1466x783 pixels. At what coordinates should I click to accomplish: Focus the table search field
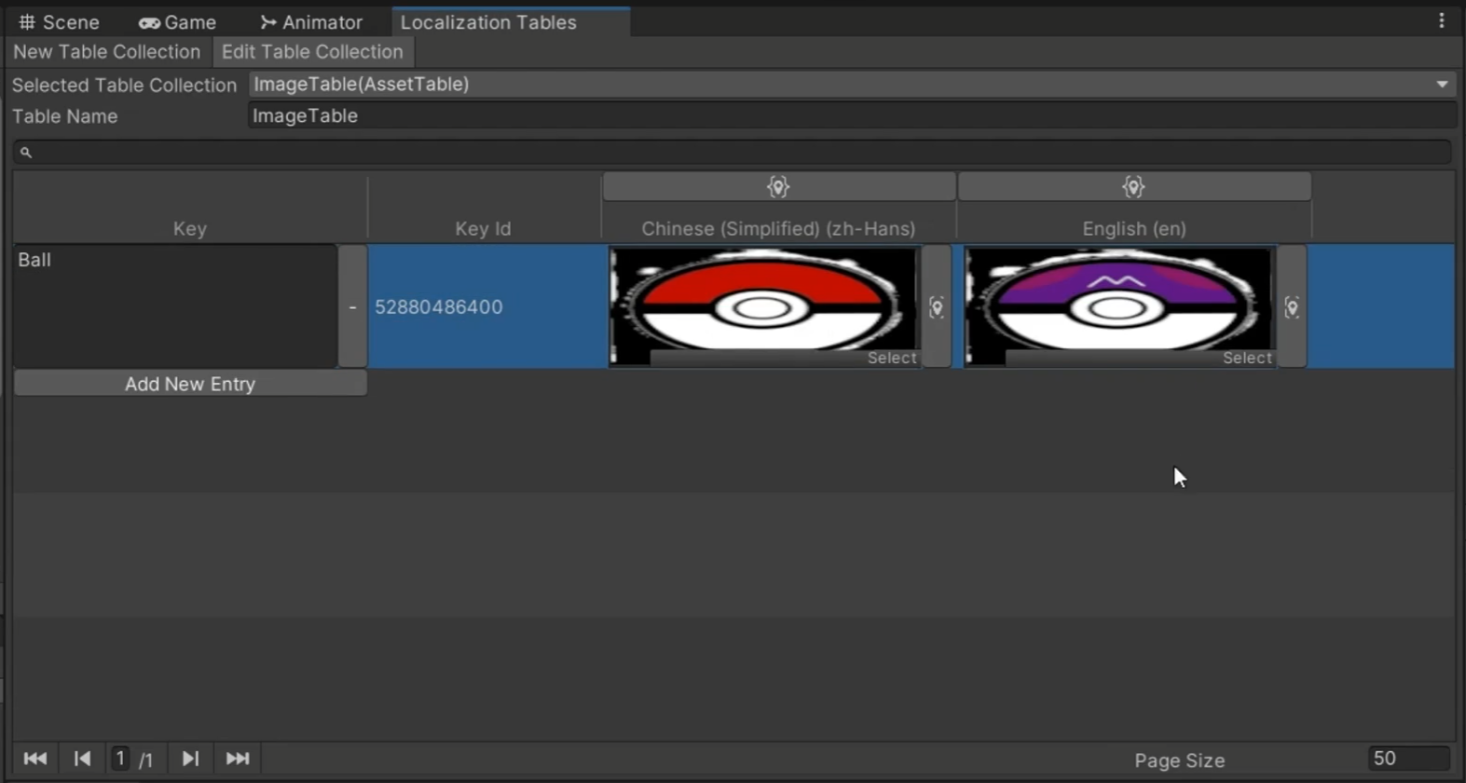coord(732,152)
